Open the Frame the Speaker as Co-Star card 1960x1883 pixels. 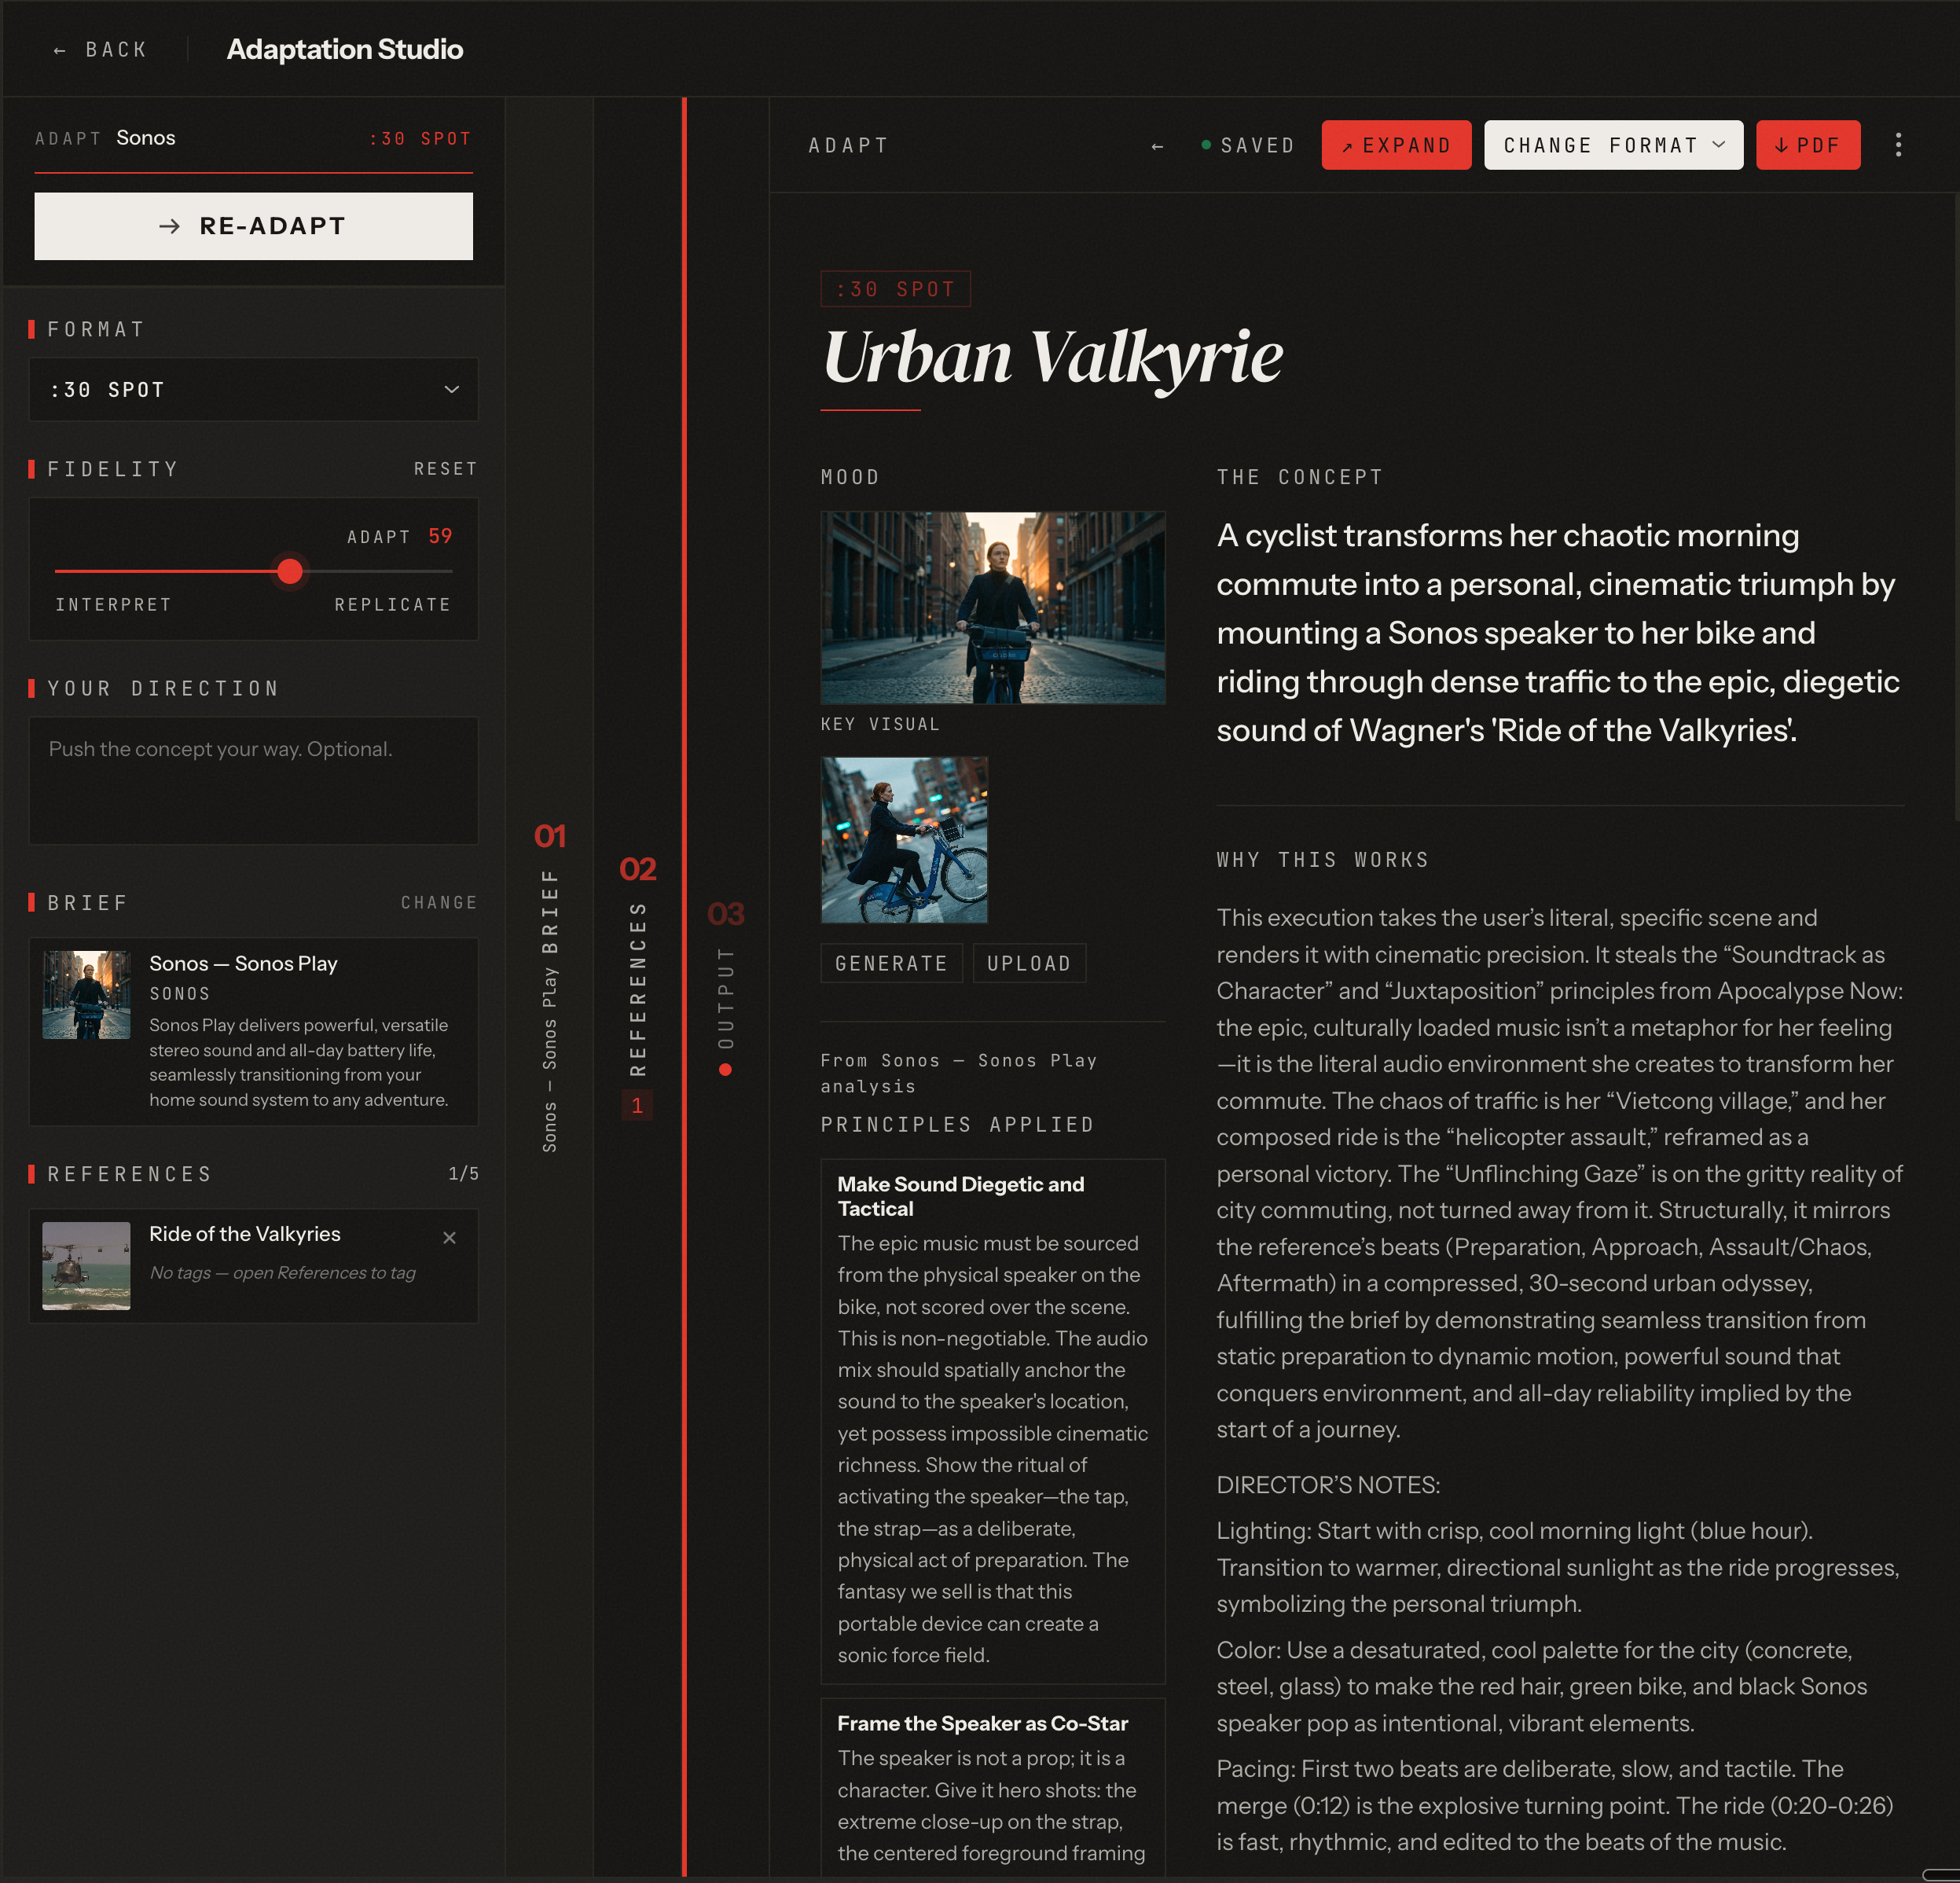pyautogui.click(x=993, y=1787)
